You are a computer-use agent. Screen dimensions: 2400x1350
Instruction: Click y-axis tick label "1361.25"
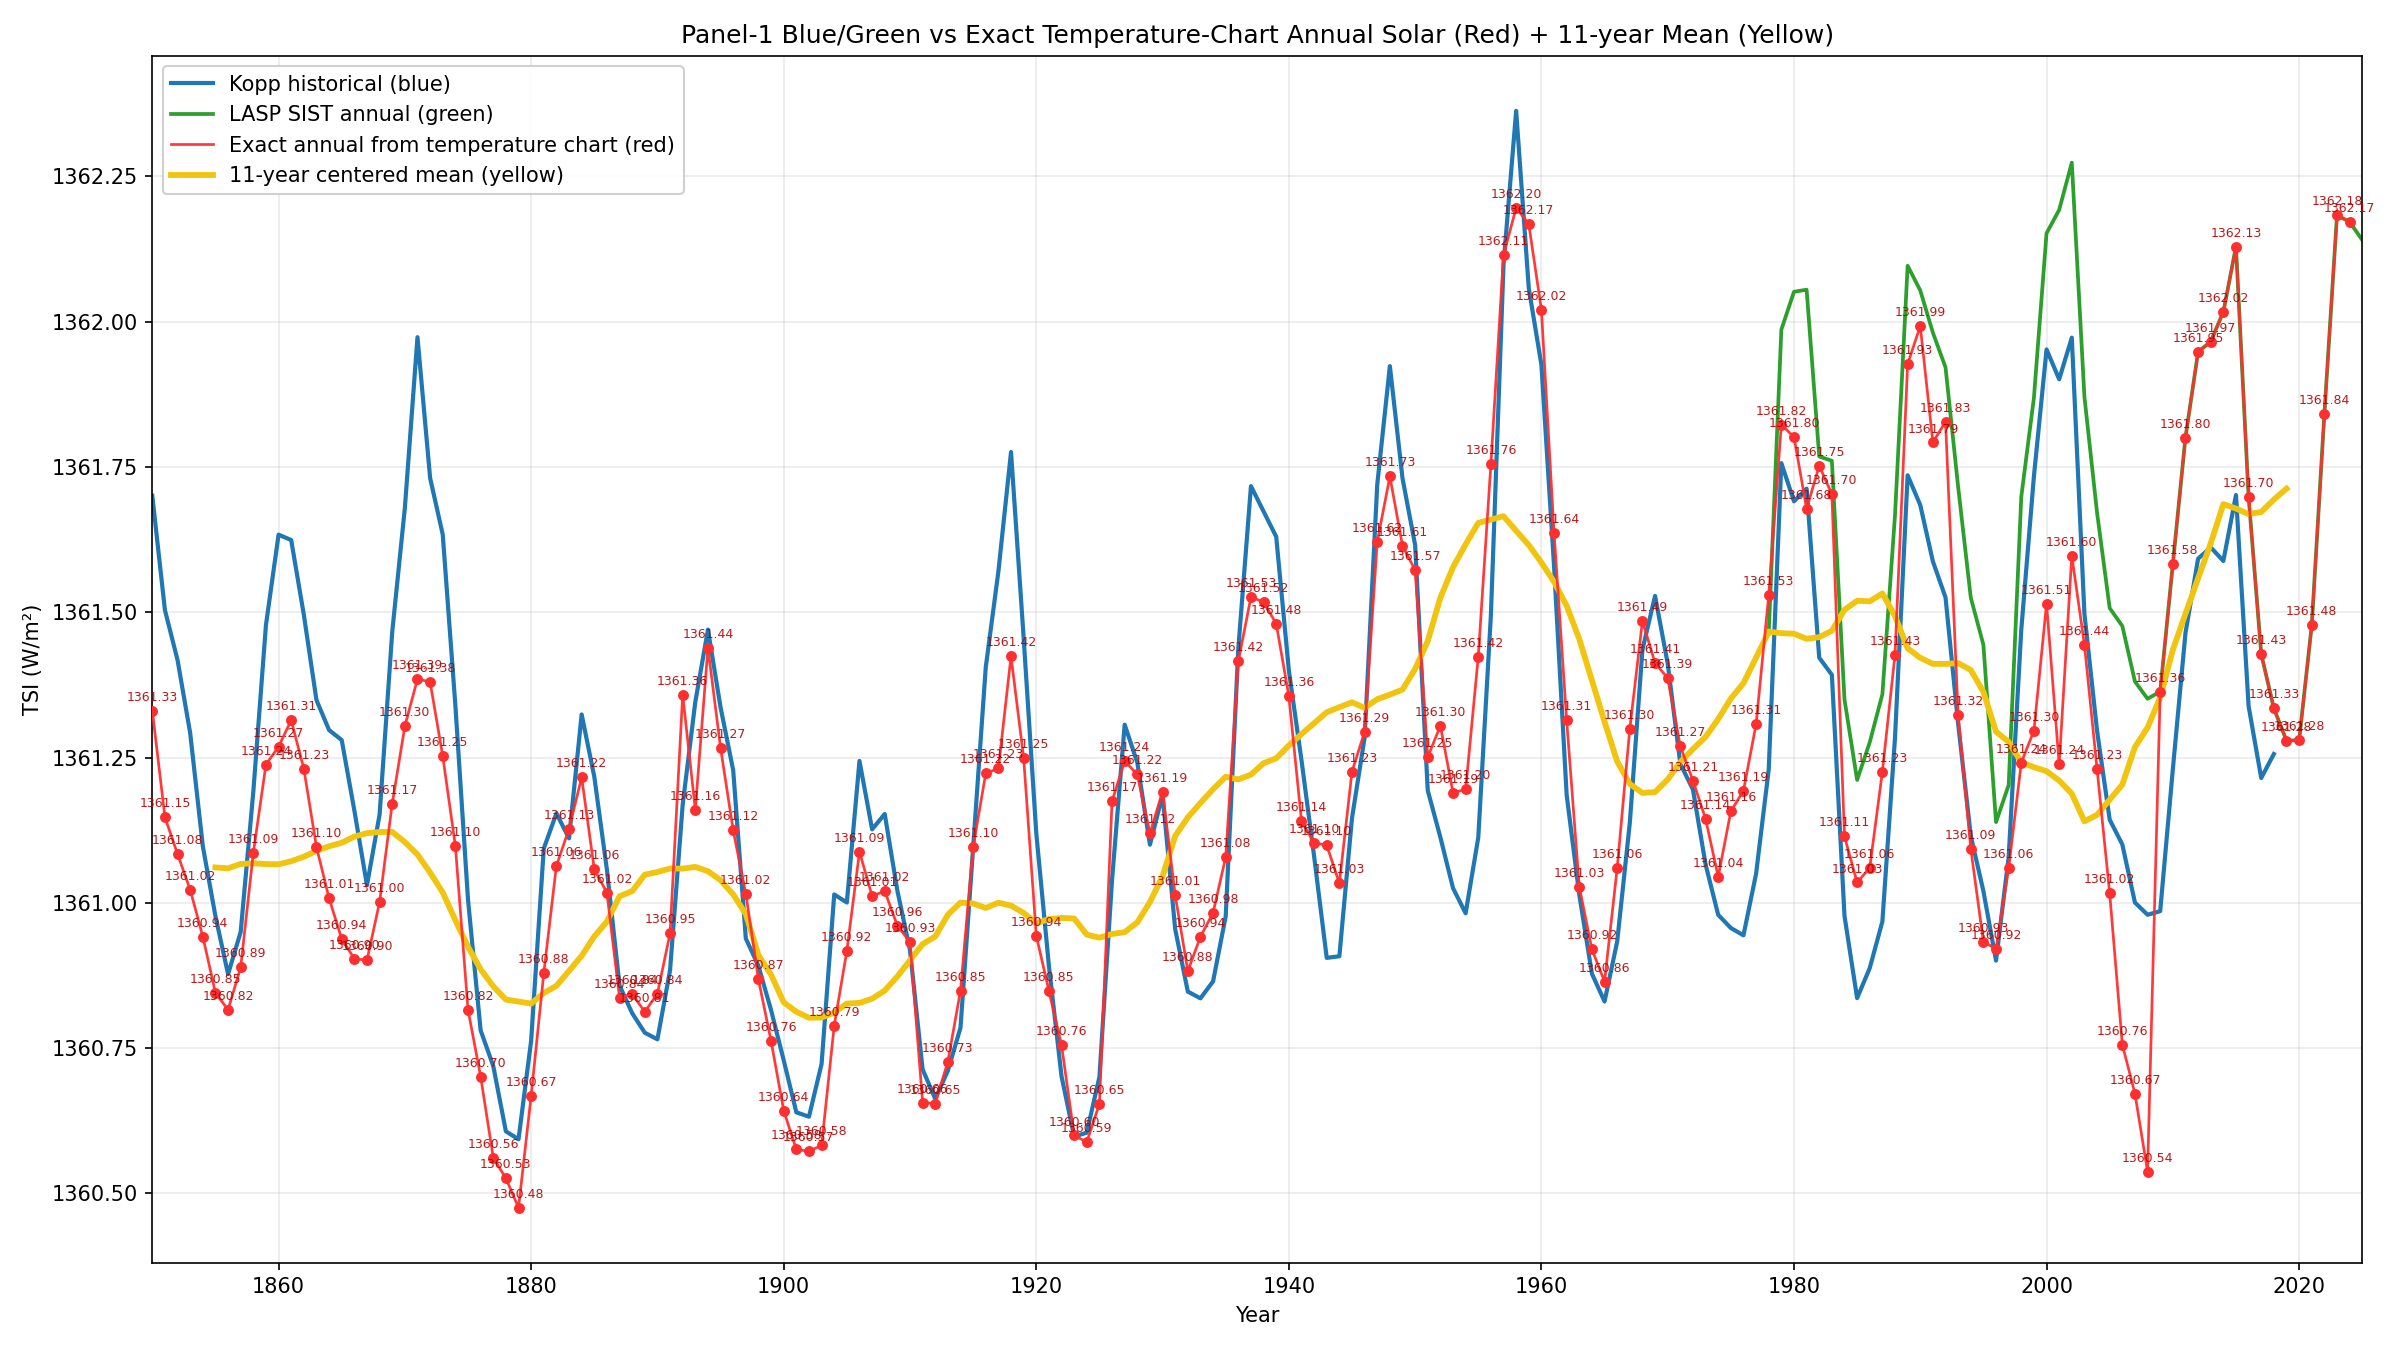94,758
